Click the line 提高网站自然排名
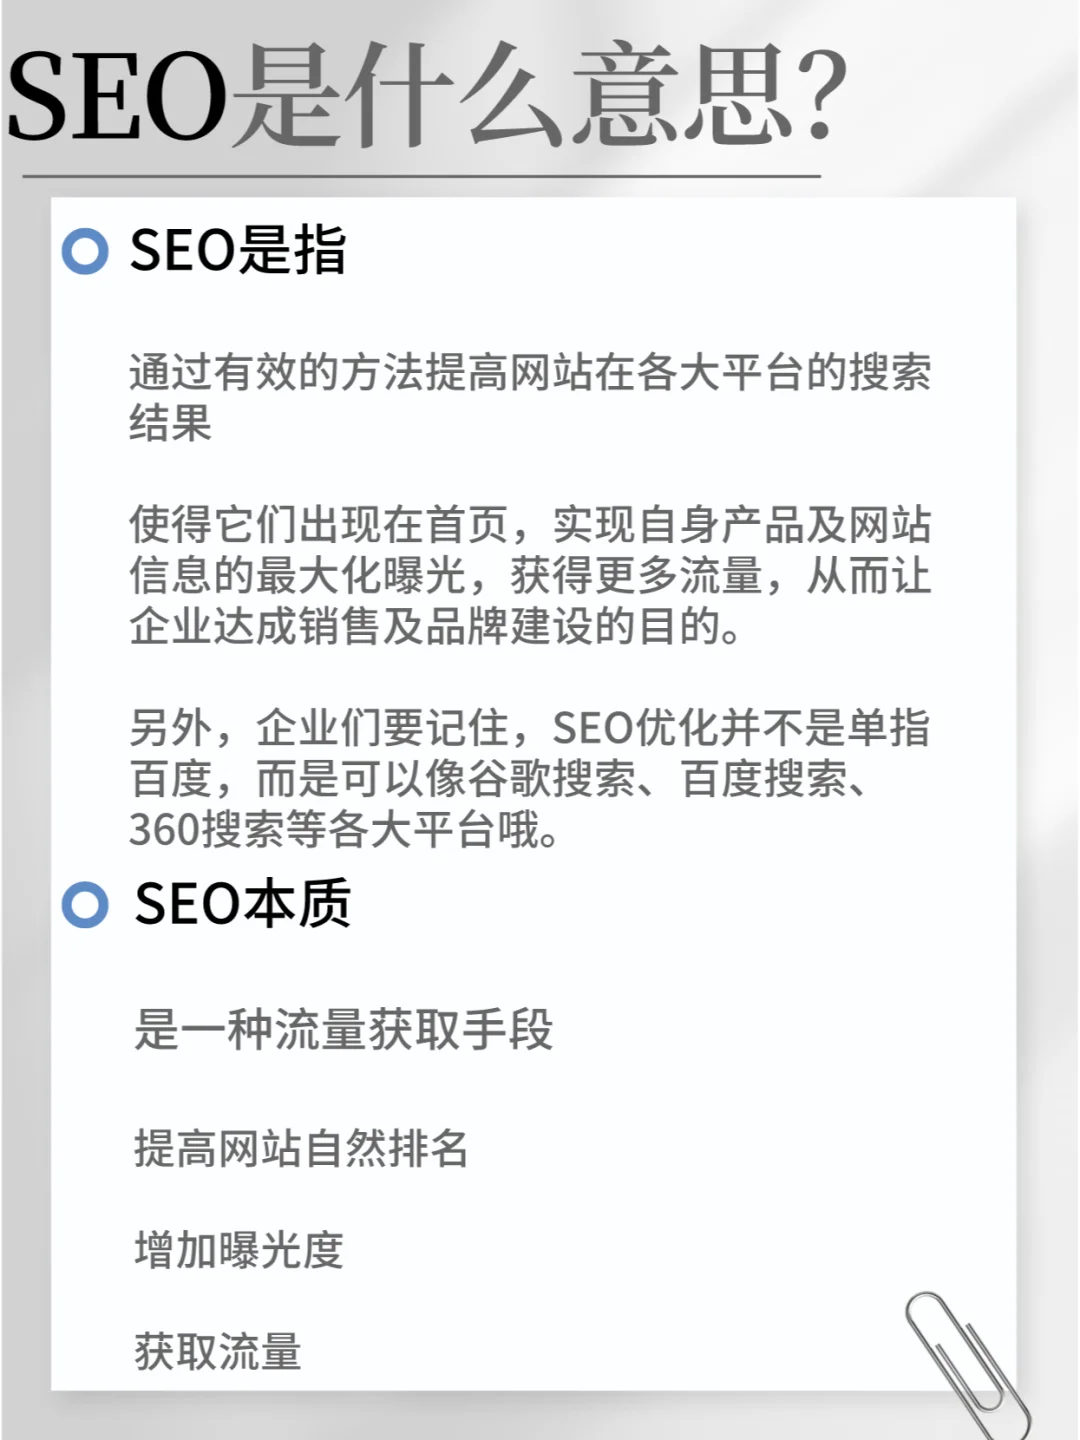This screenshot has height=1440, width=1080. coord(302,1148)
